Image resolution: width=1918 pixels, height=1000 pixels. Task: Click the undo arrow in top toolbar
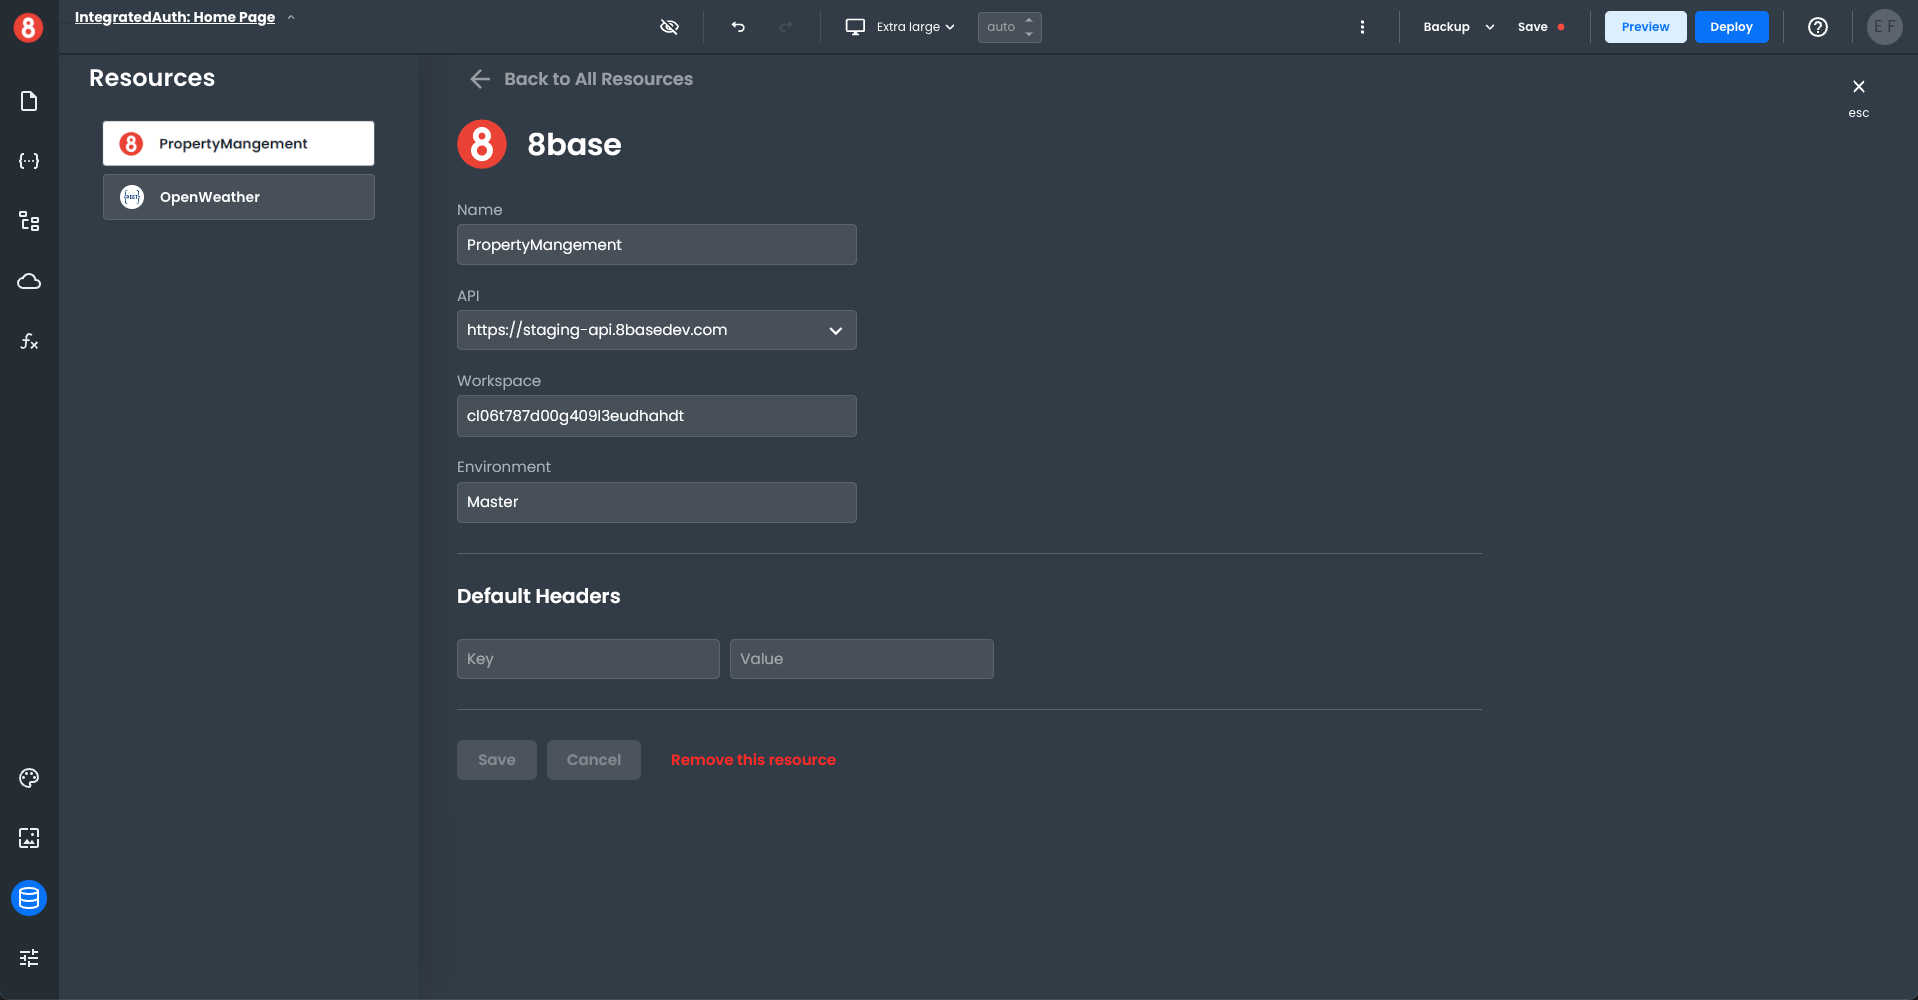738,27
